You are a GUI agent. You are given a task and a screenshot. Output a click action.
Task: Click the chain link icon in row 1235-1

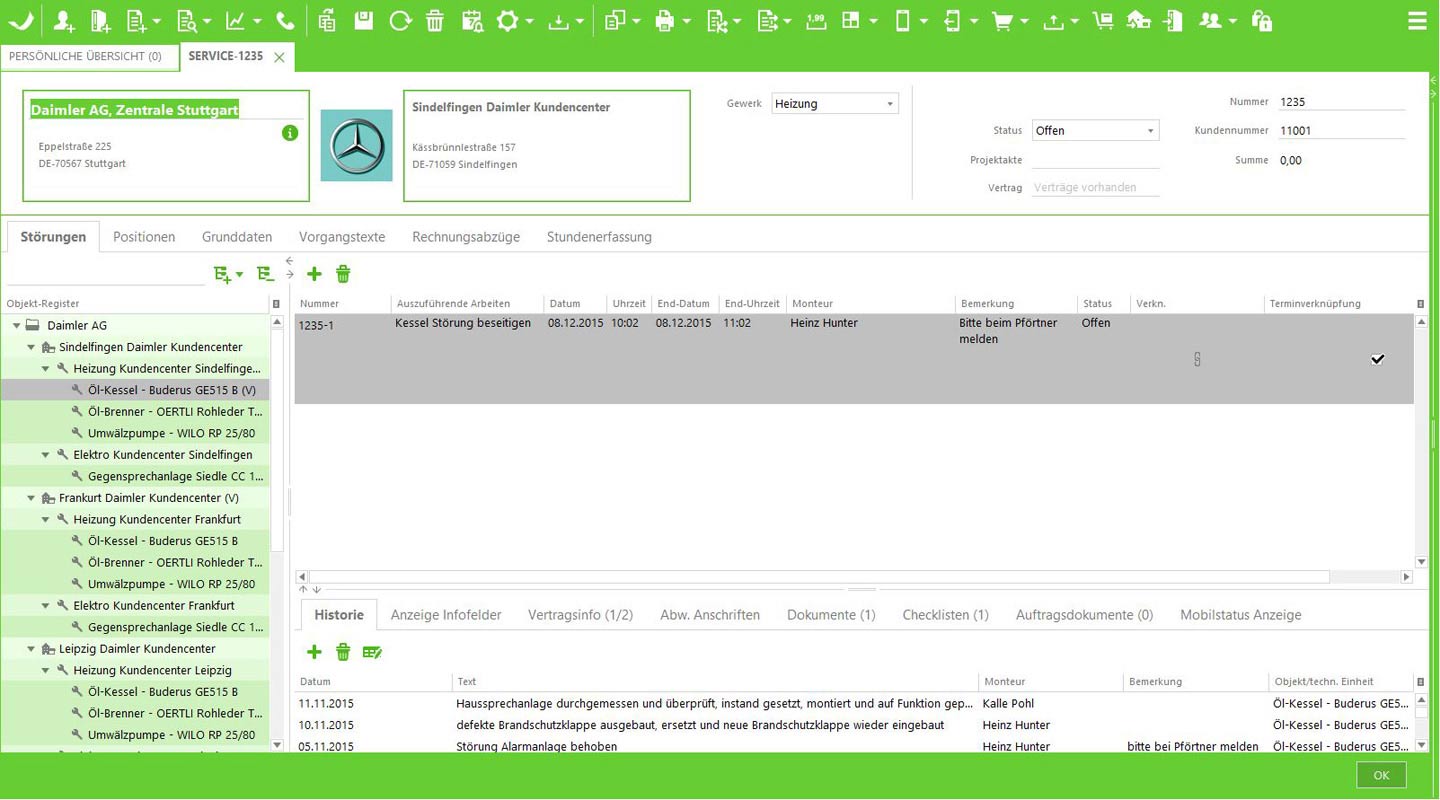(1197, 359)
